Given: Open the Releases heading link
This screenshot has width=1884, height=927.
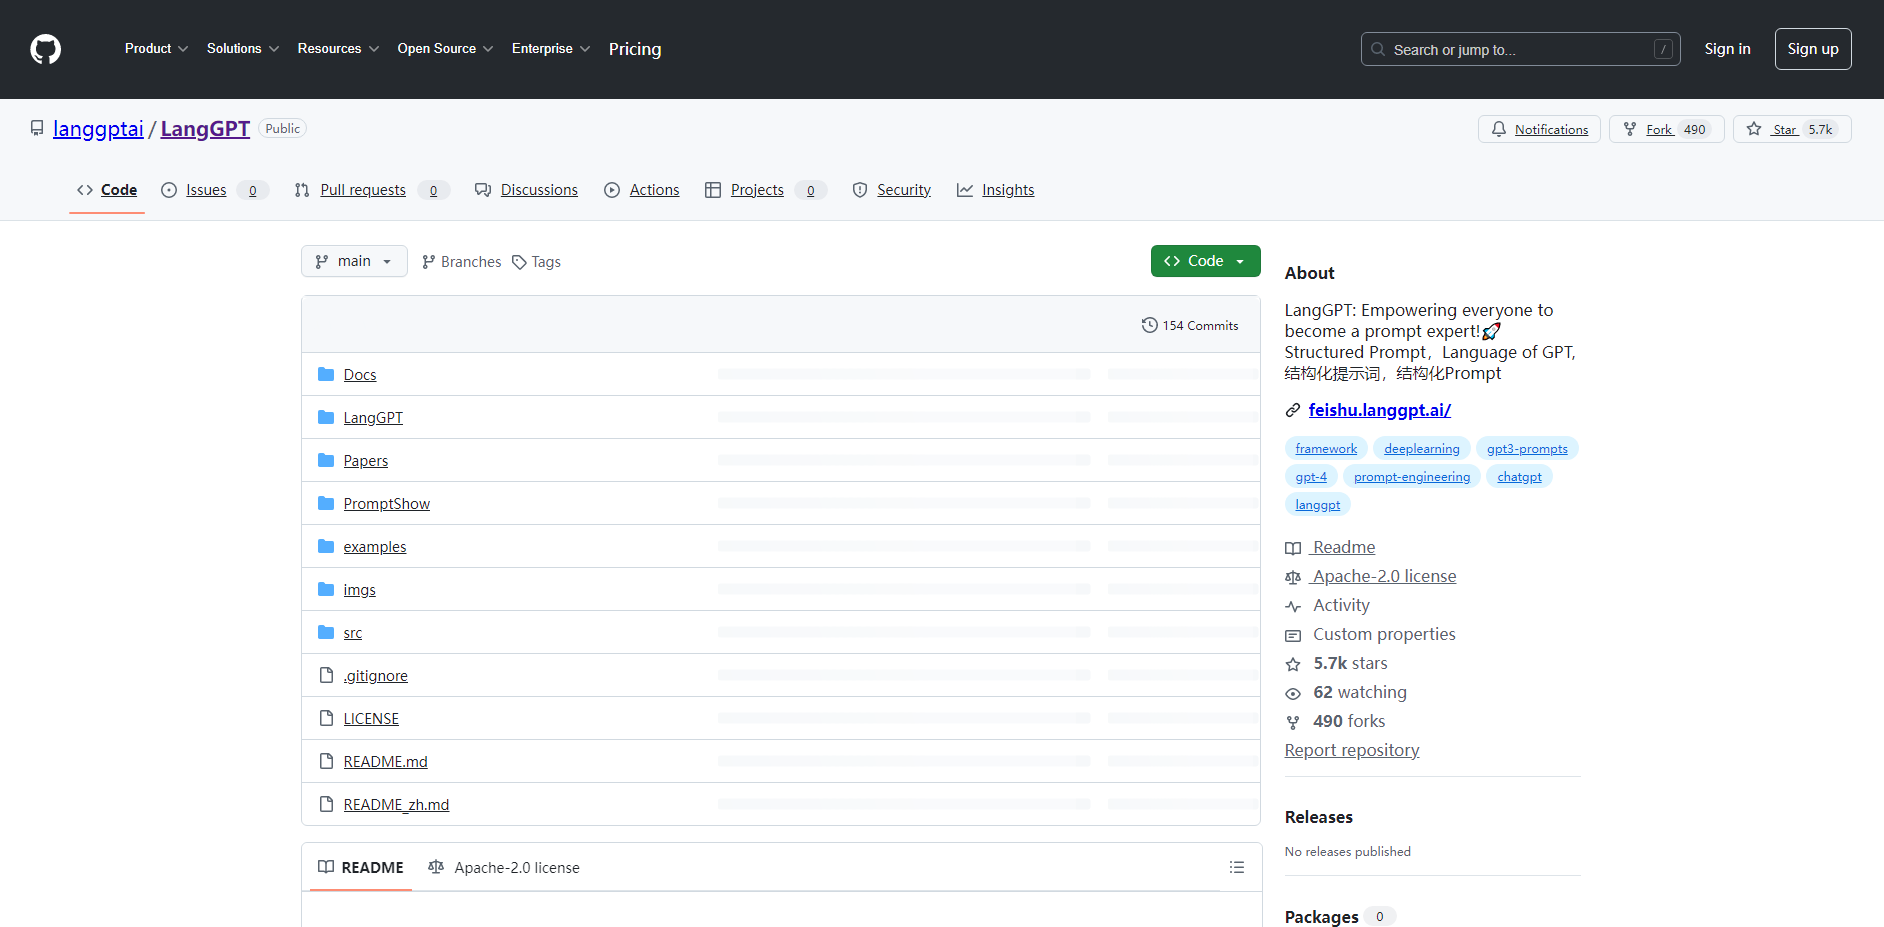Looking at the screenshot, I should [1318, 817].
